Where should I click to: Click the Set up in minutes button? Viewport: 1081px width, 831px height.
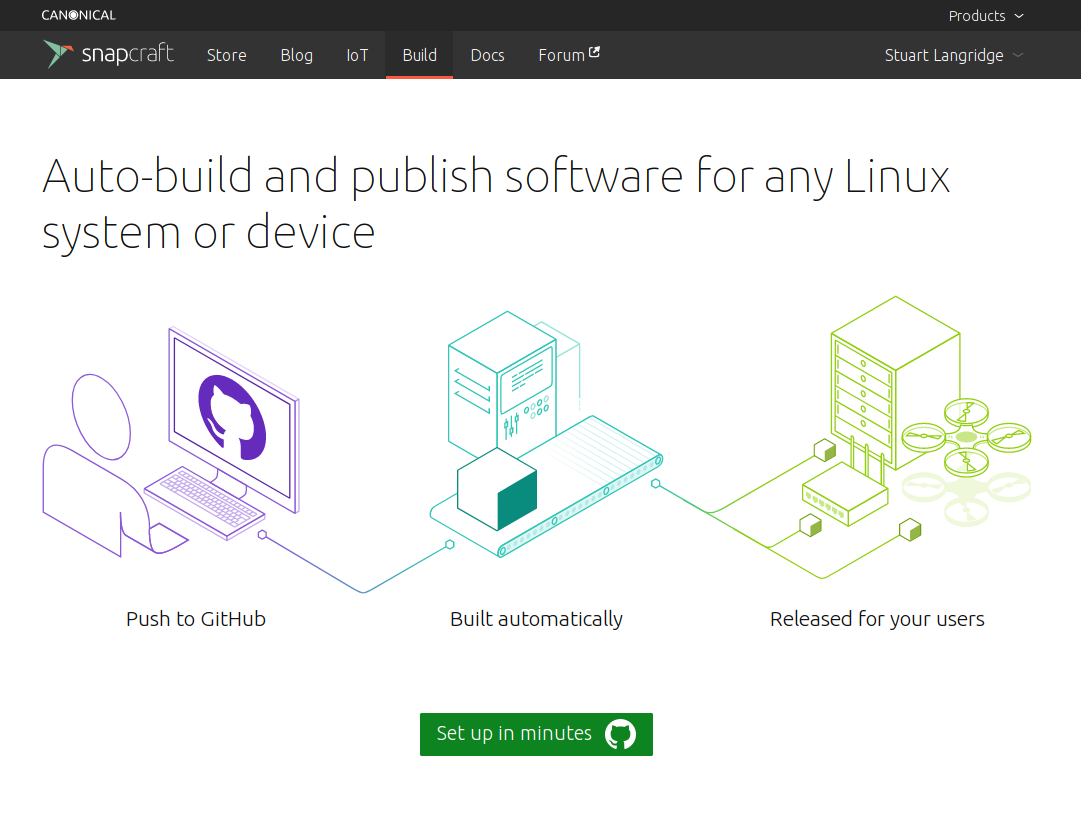click(536, 734)
